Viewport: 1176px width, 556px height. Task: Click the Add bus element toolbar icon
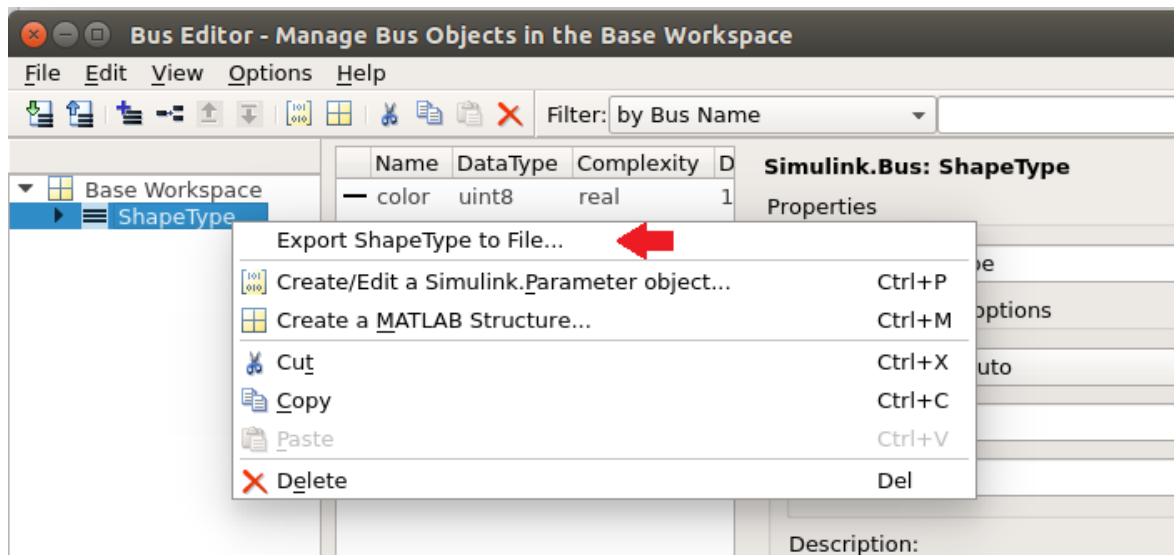[169, 115]
